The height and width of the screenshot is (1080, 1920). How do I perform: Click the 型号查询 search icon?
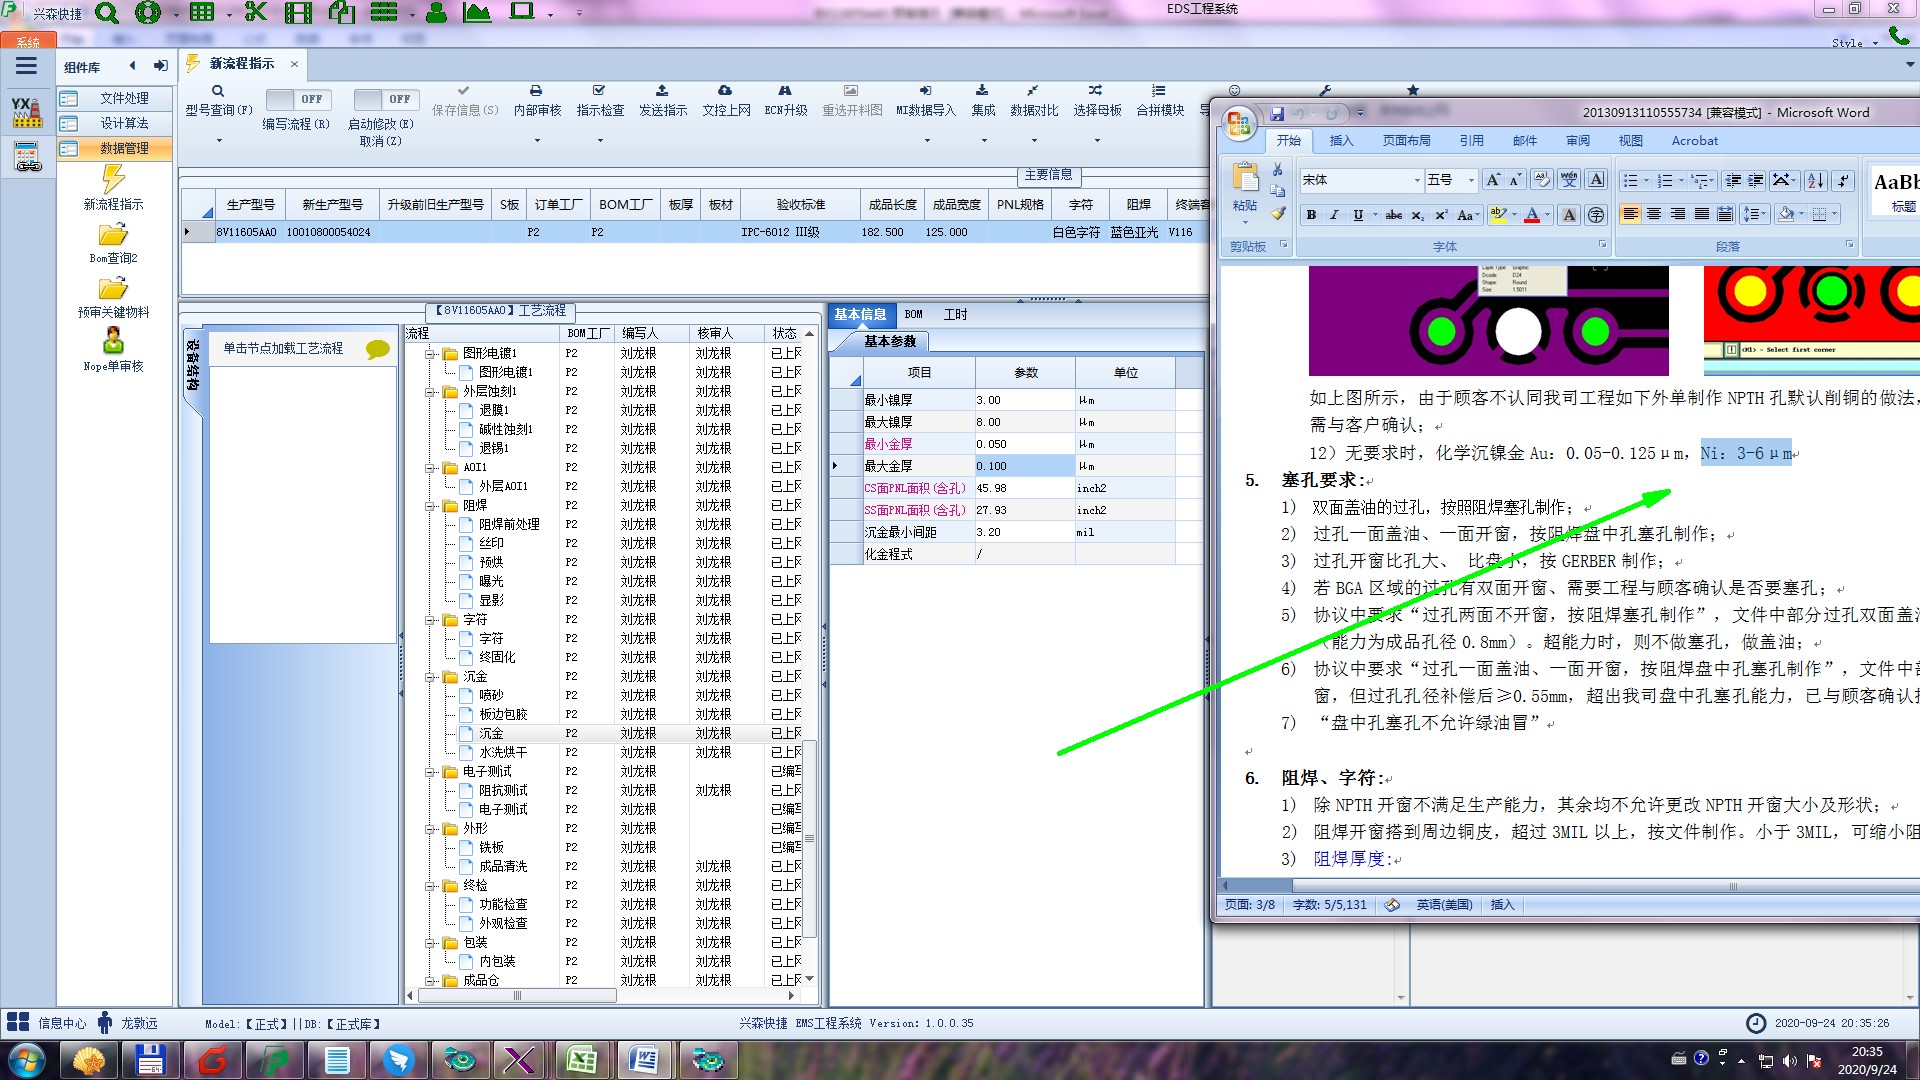pos(218,91)
